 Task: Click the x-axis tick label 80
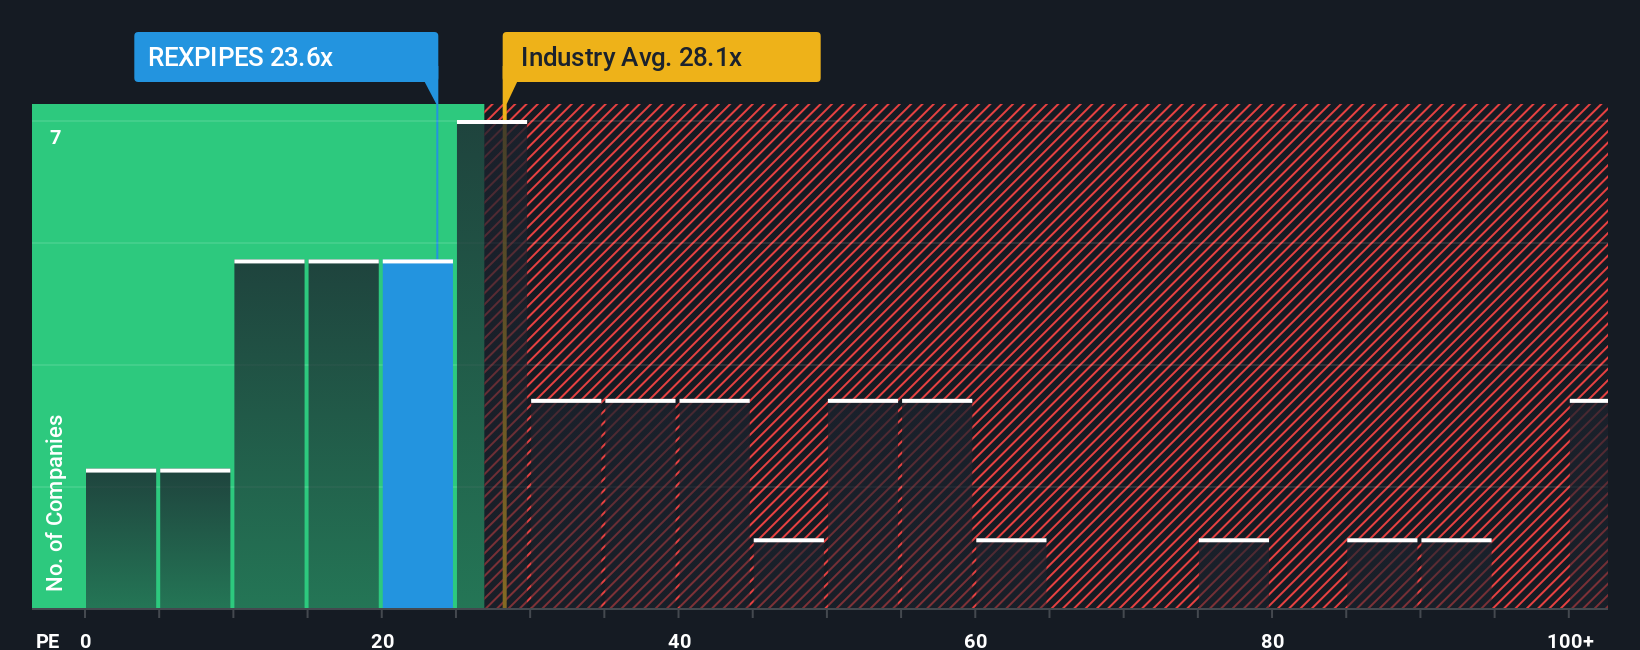(x=1272, y=640)
